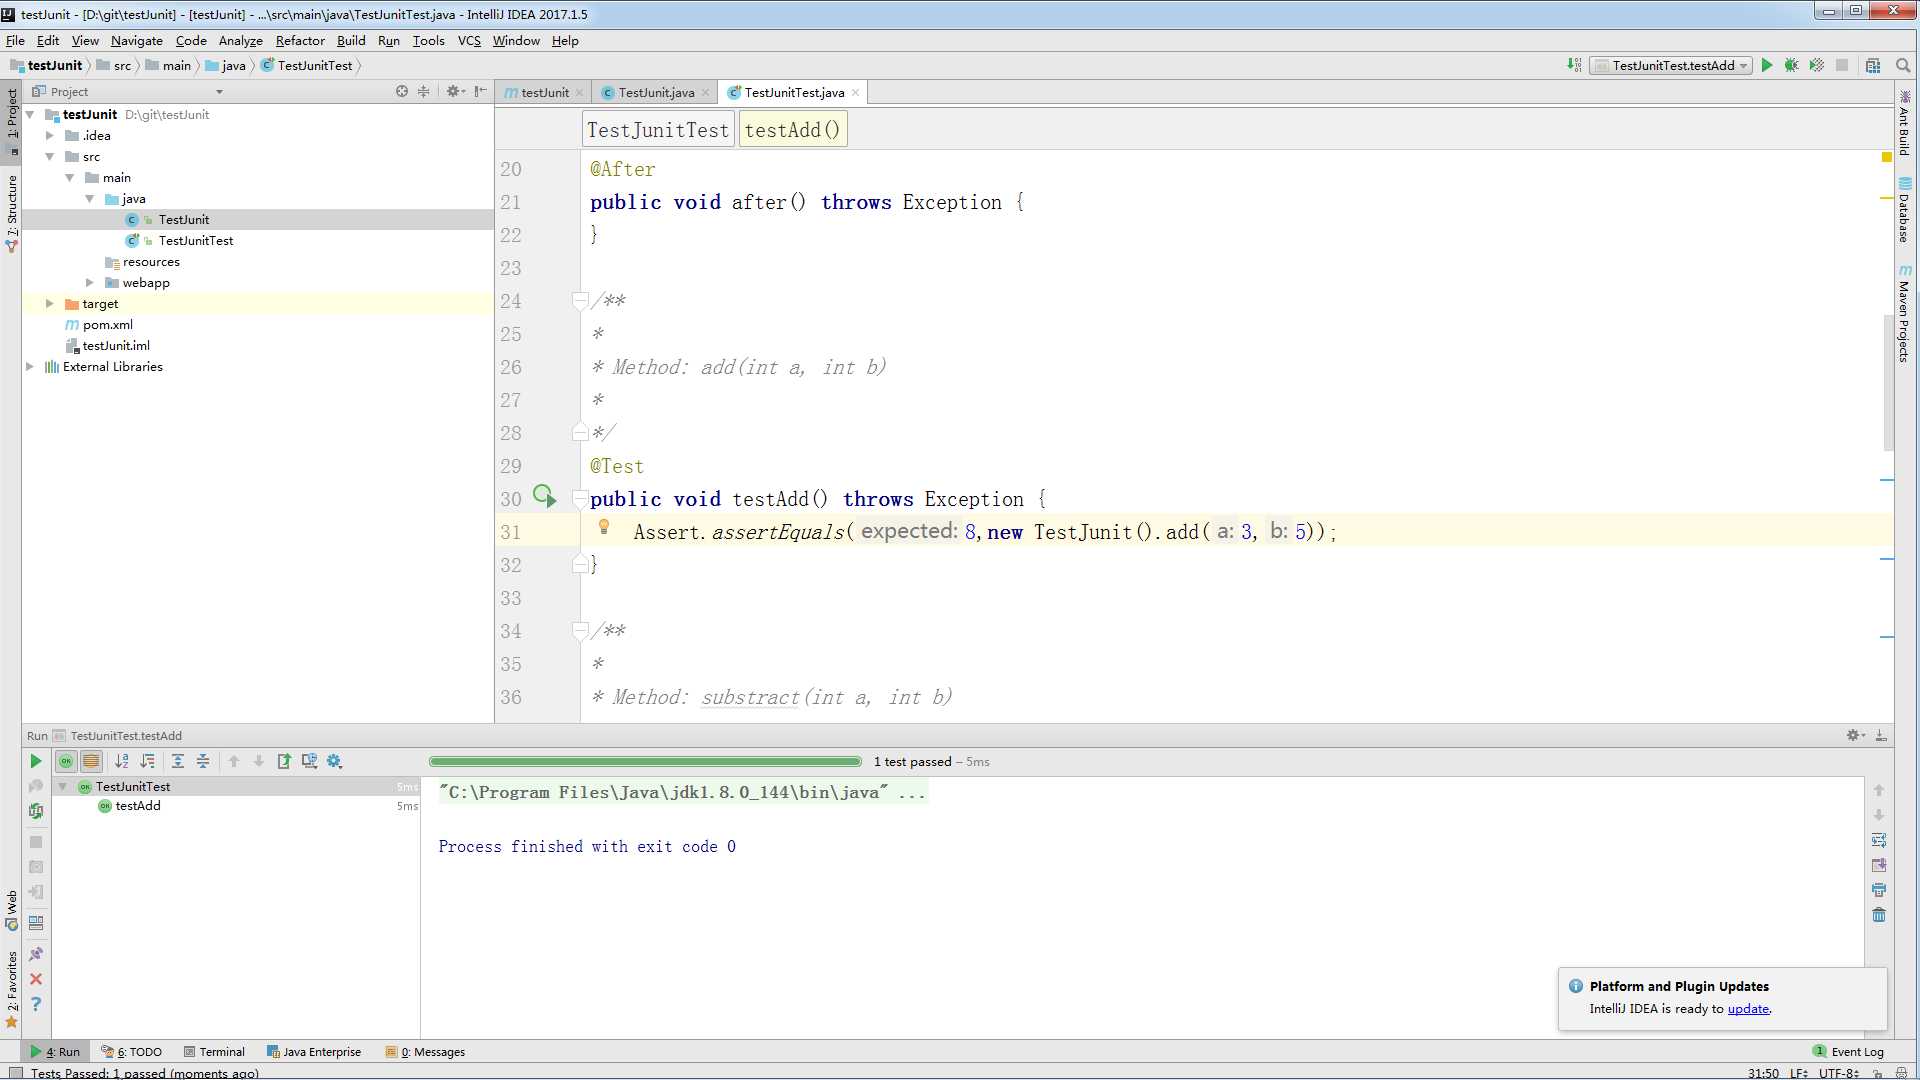Click the Make Project build icon

(x=1574, y=65)
